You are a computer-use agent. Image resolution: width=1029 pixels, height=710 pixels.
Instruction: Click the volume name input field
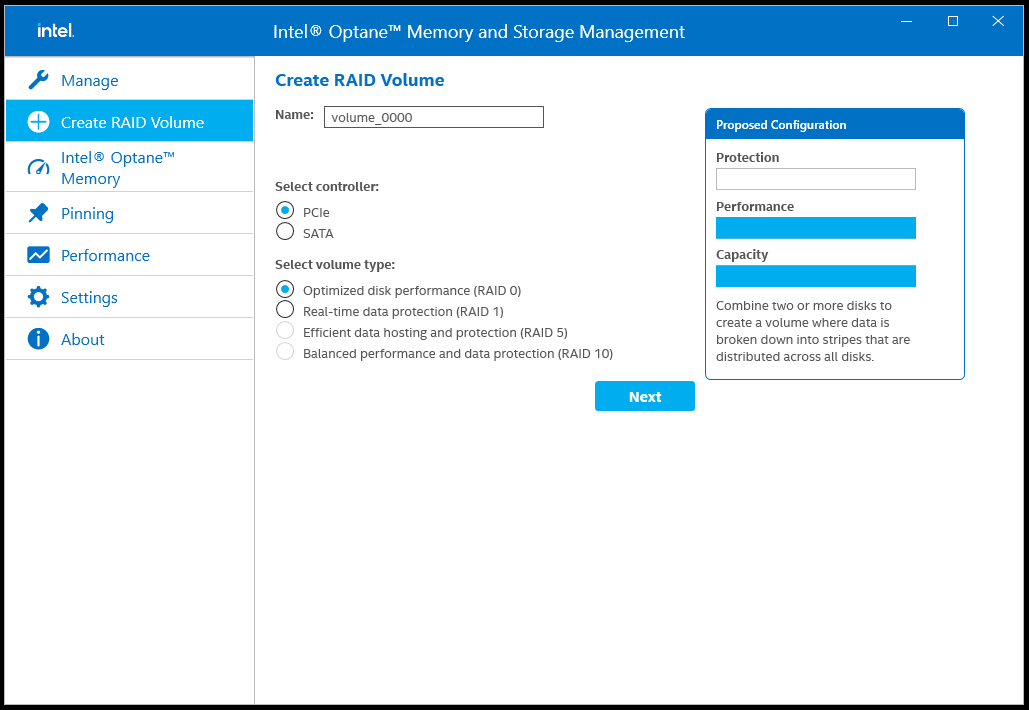(433, 117)
